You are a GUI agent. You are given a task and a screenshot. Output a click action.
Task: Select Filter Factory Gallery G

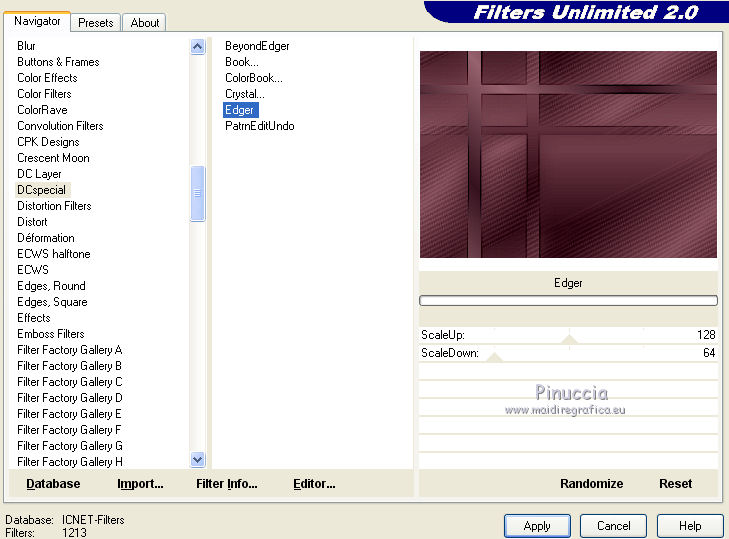[x=69, y=446]
